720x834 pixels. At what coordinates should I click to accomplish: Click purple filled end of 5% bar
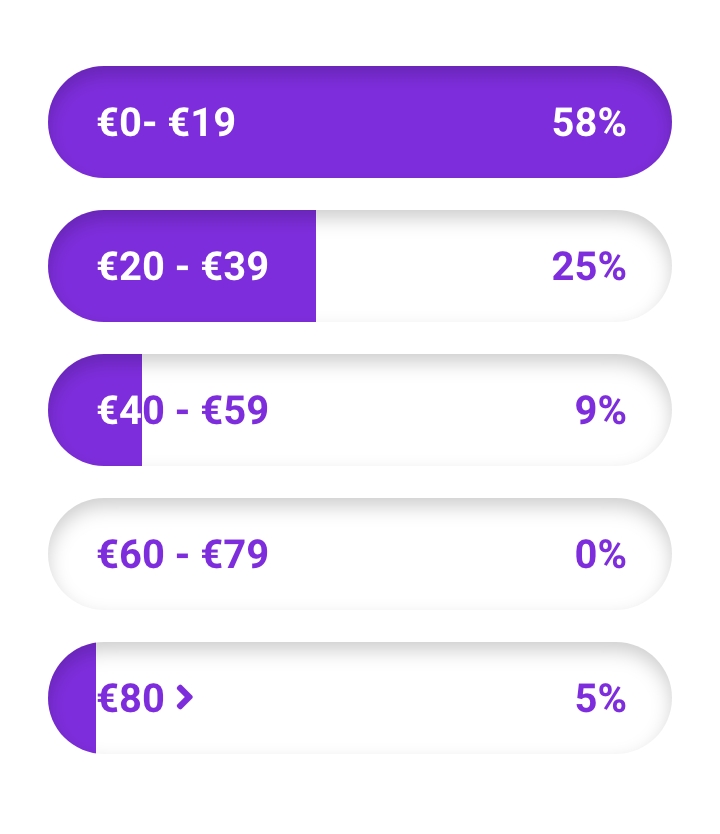pos(72,698)
